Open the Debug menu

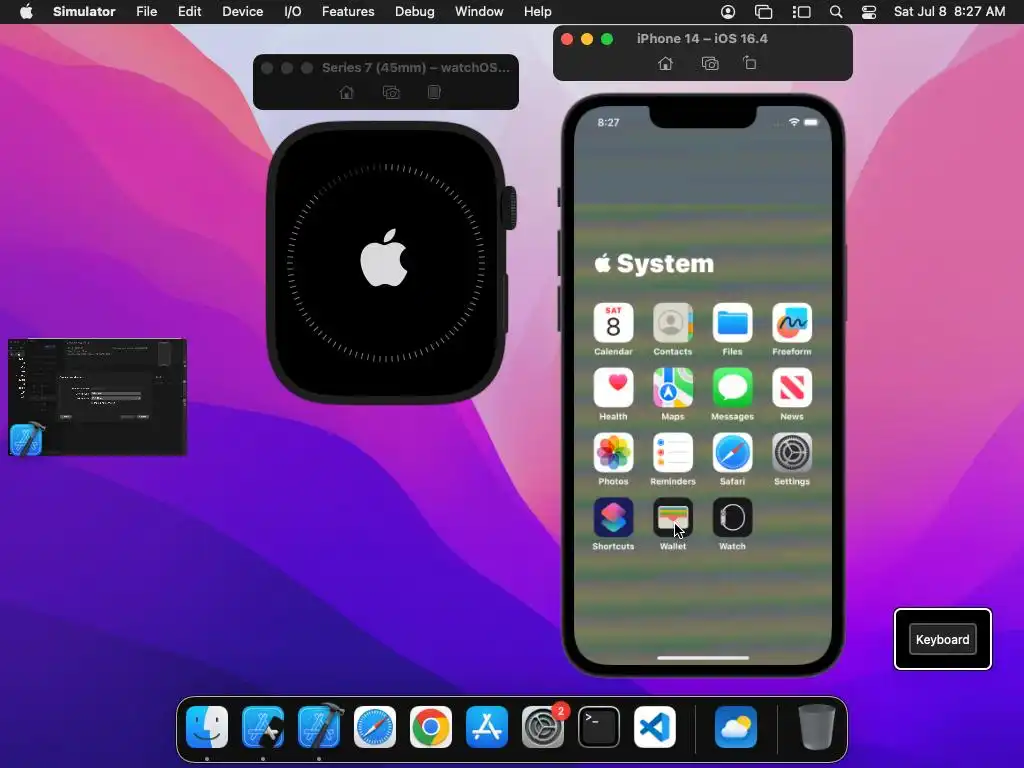click(x=415, y=12)
